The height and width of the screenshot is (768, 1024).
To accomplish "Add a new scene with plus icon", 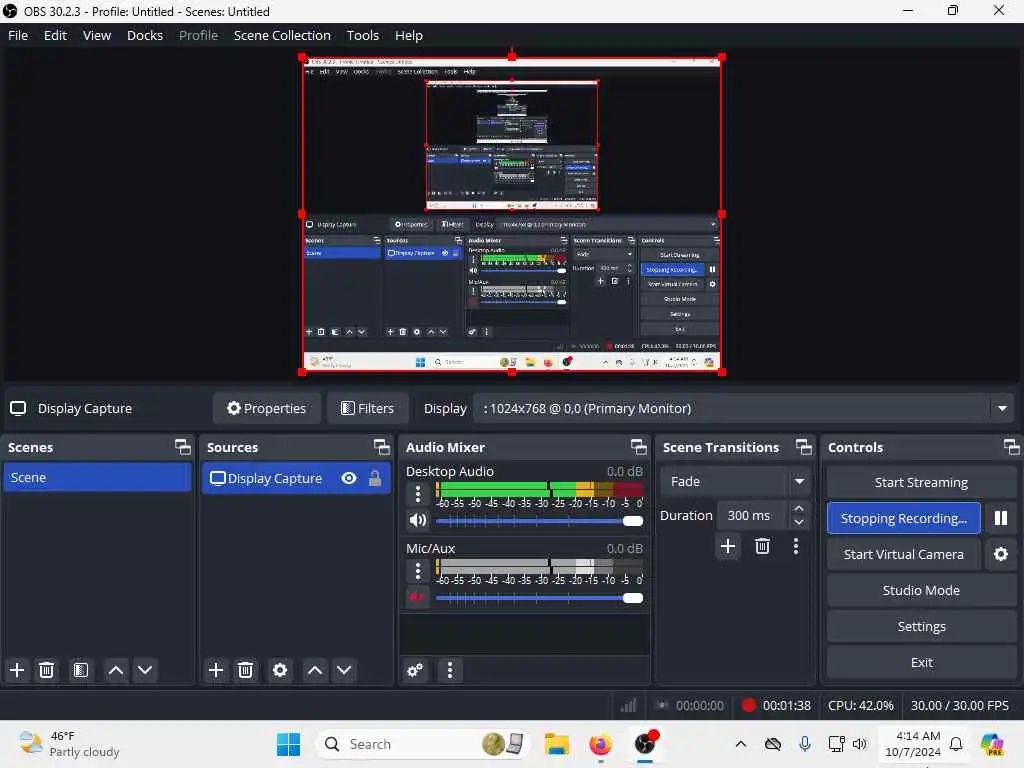I will click(x=17, y=670).
